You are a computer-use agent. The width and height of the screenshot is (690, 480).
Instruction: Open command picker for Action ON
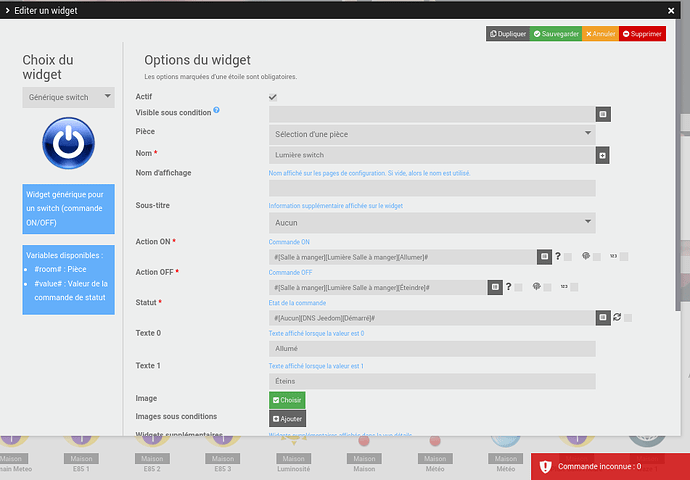pos(544,256)
